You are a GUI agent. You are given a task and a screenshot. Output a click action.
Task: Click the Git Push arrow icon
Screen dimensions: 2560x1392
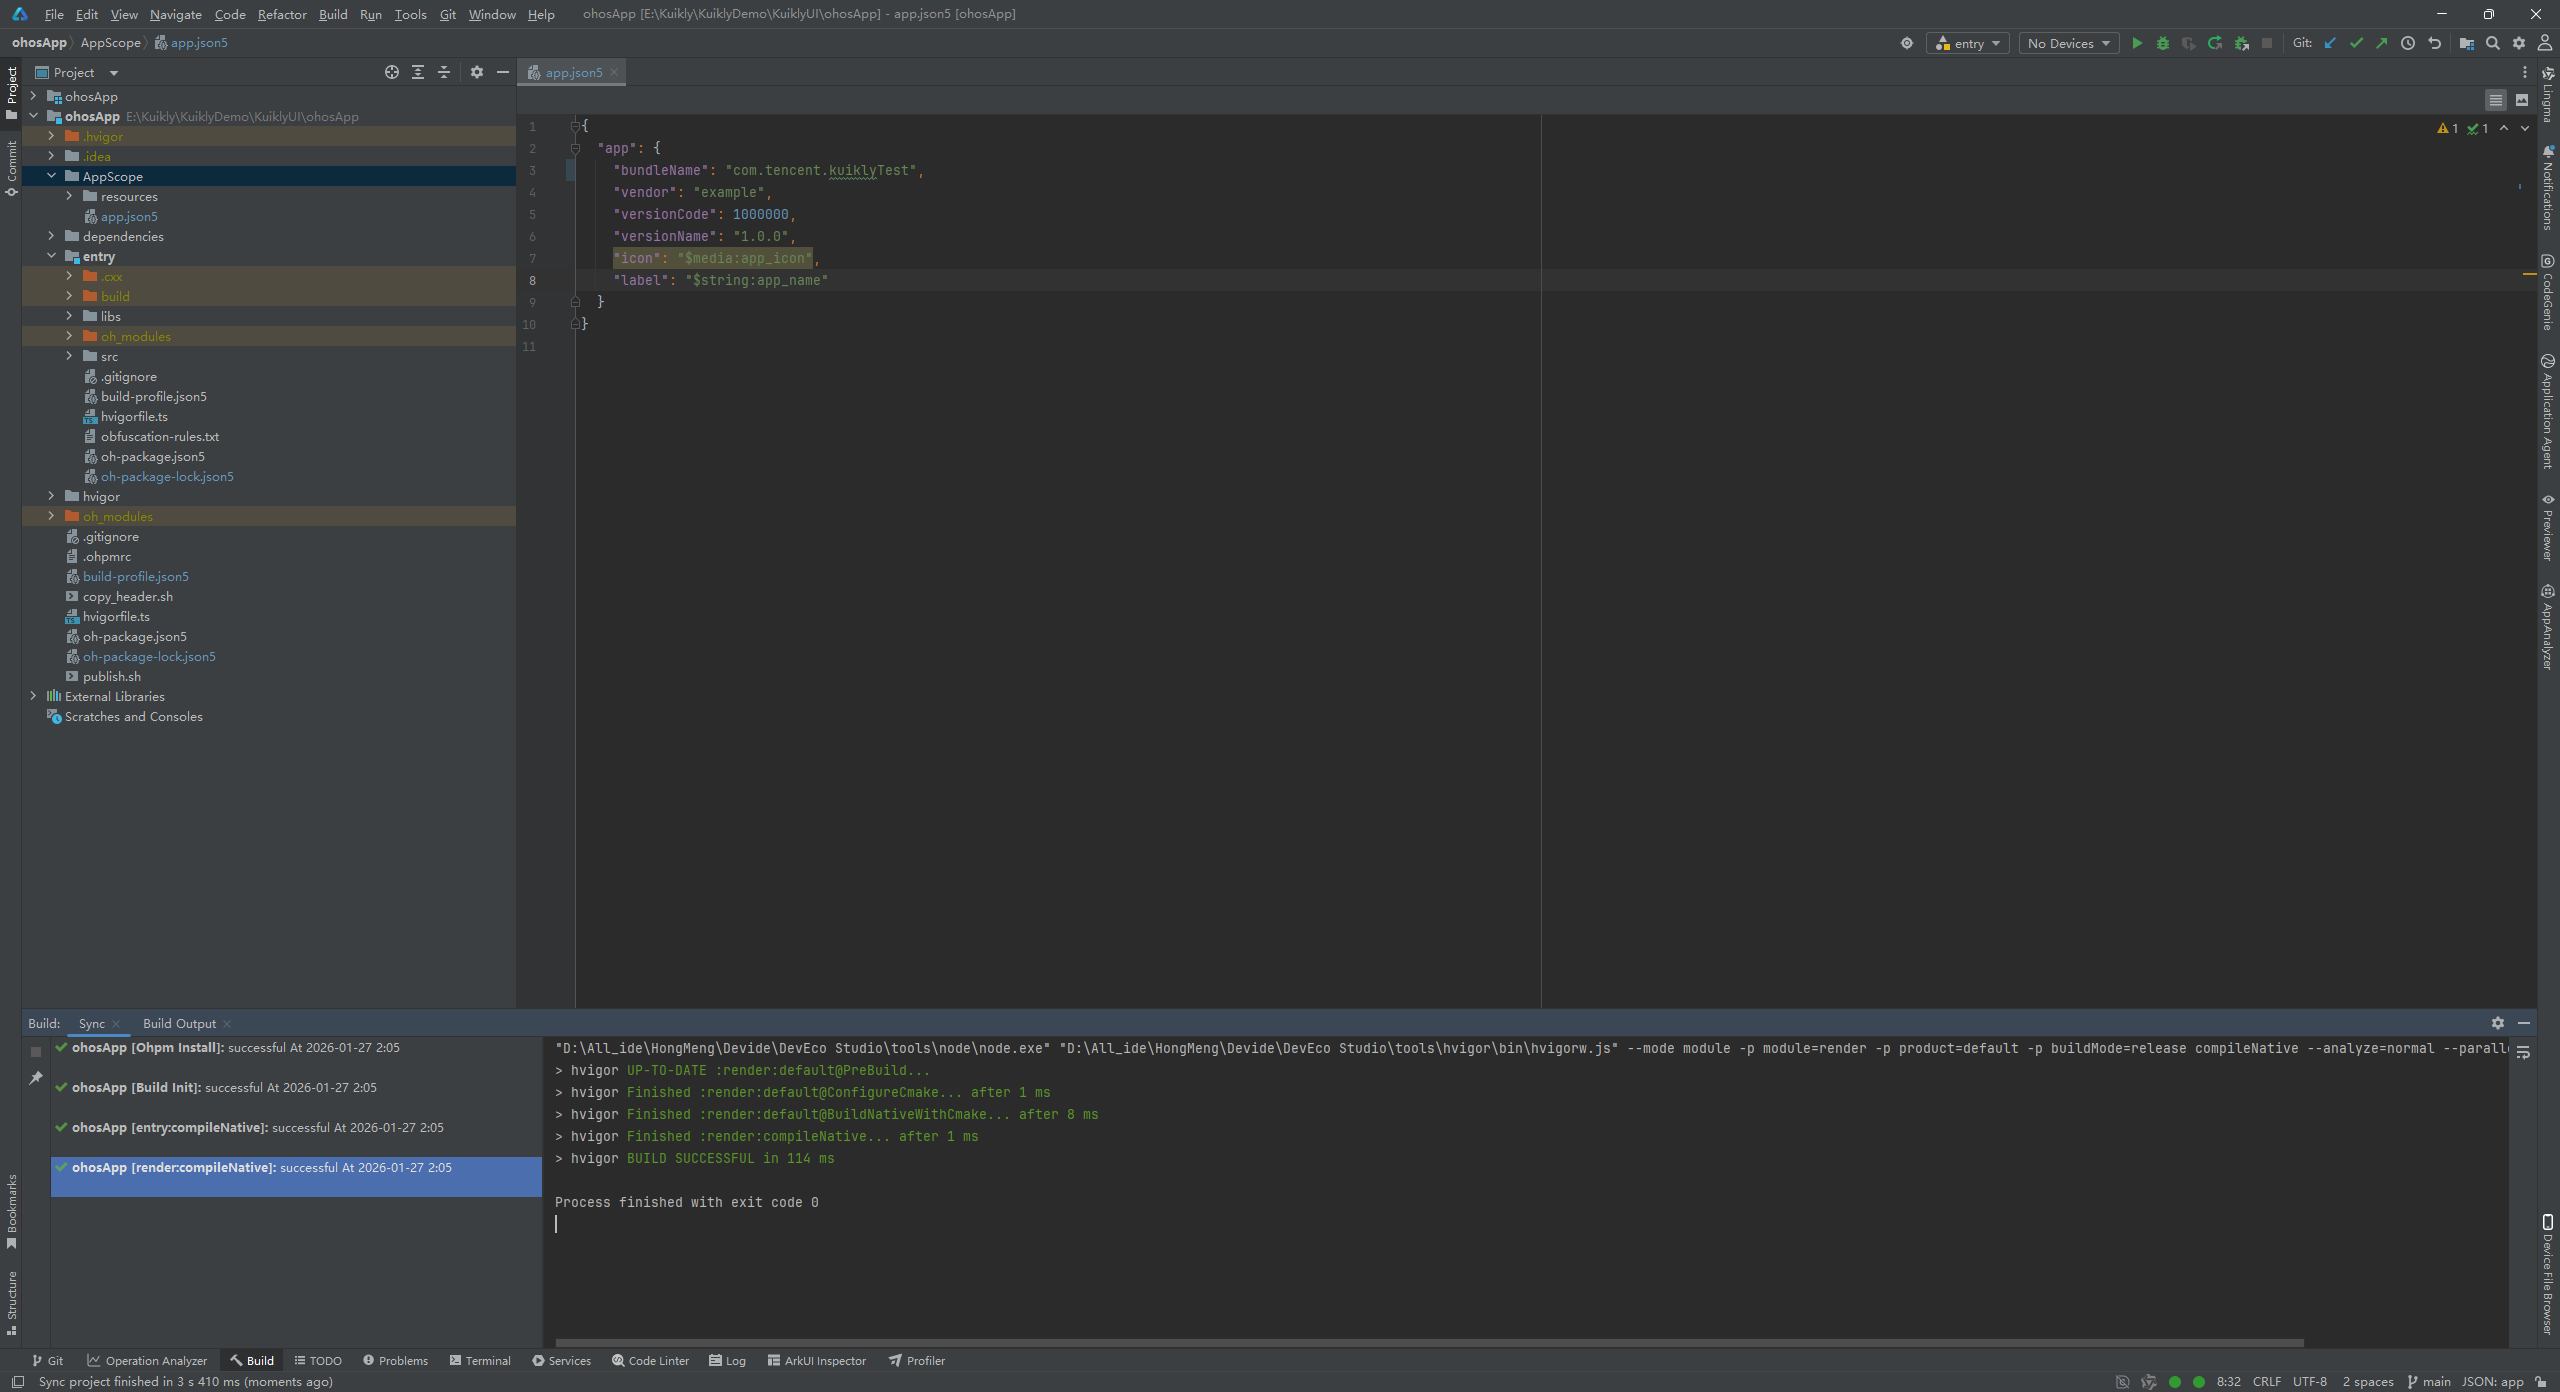(x=2382, y=43)
